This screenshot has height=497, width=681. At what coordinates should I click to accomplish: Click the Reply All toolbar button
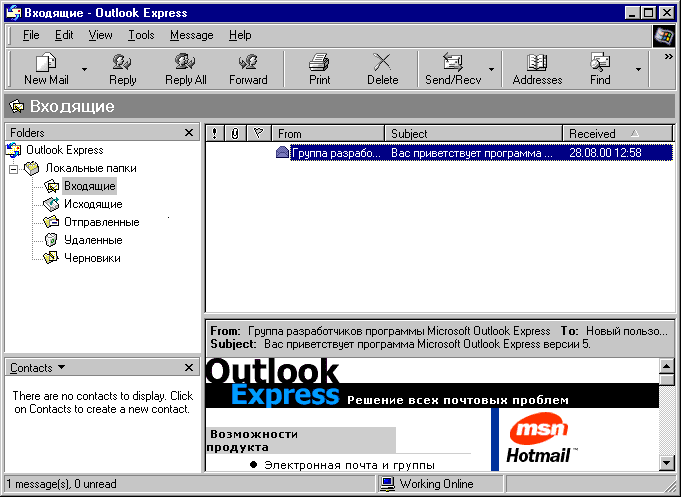(185, 69)
